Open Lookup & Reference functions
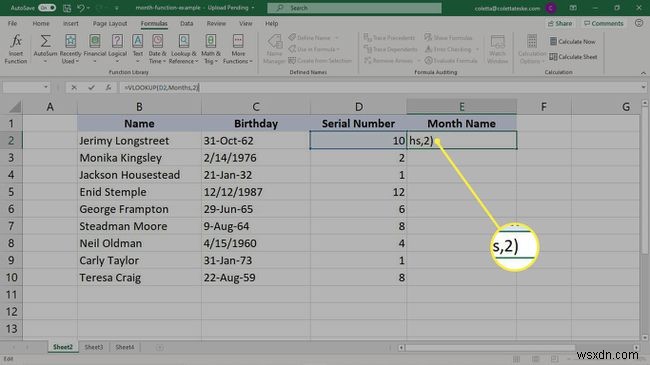This screenshot has height=365, width=650. click(x=184, y=49)
